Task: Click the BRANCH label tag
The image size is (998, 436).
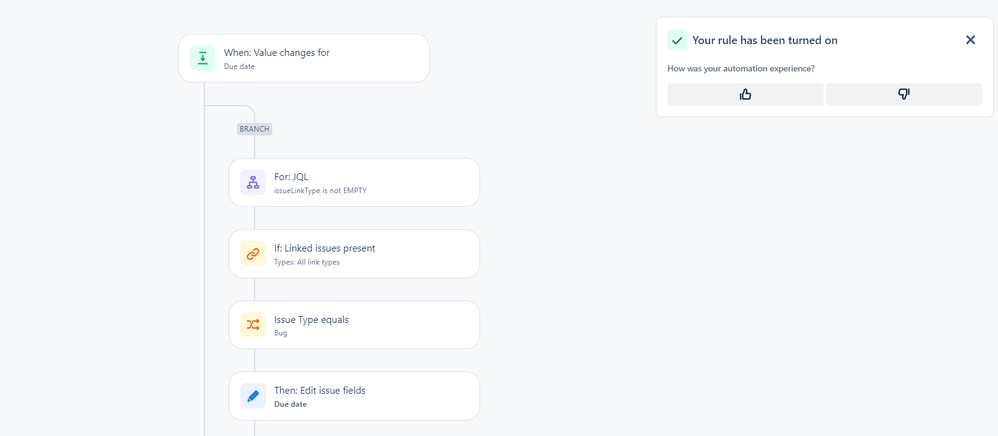Action: [x=255, y=129]
